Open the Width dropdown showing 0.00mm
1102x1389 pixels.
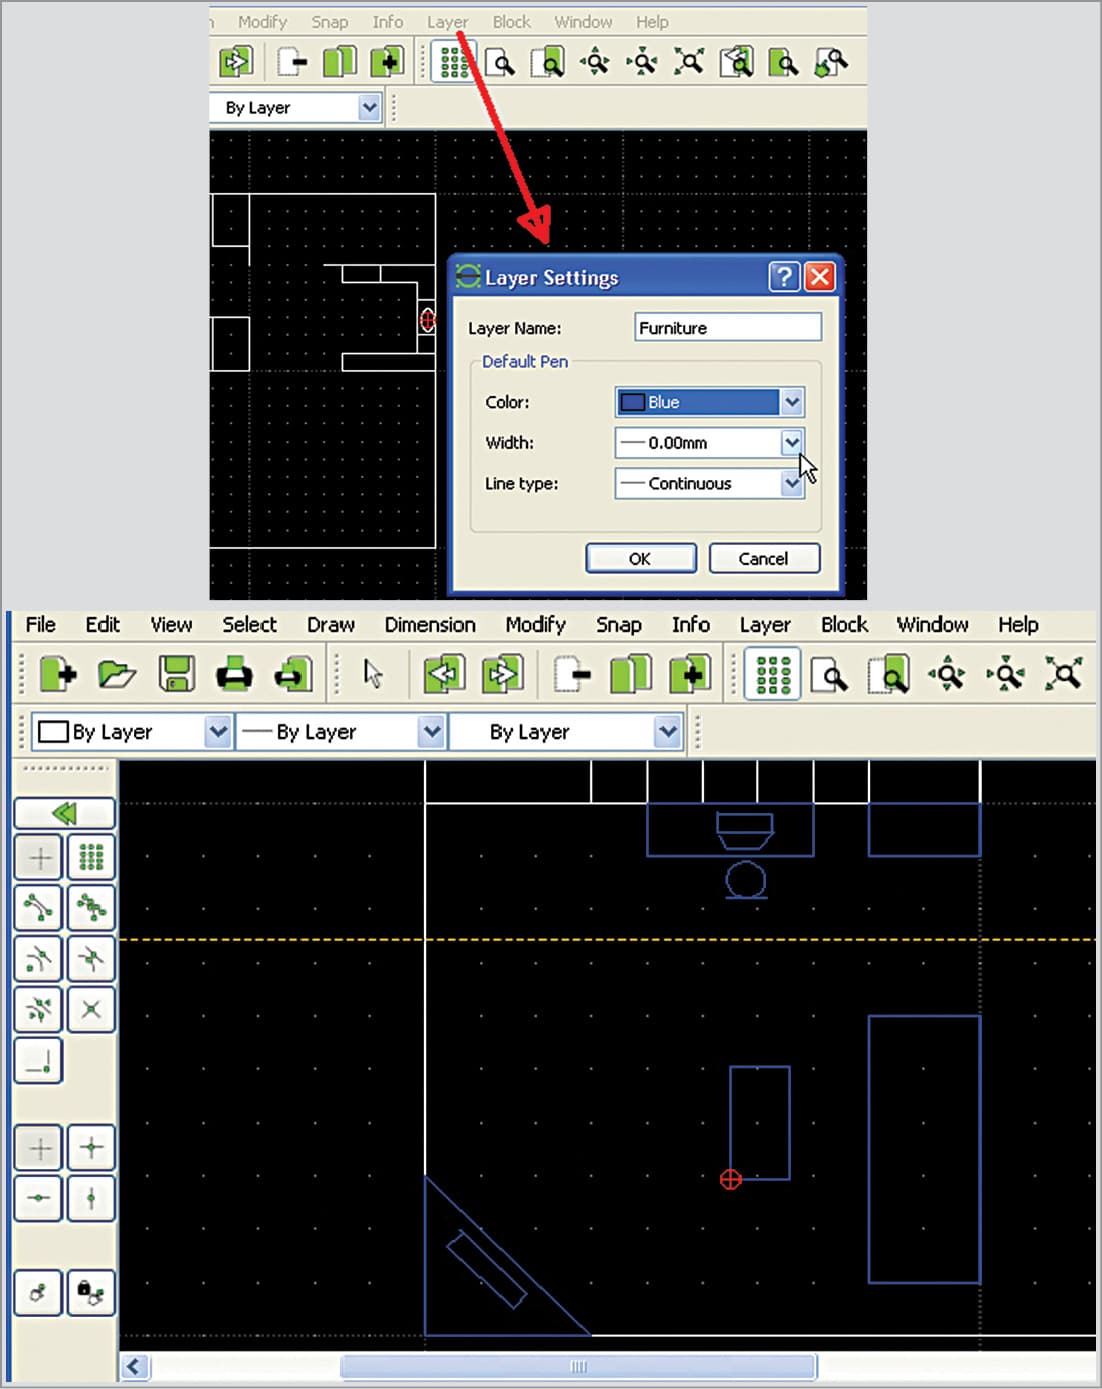791,442
